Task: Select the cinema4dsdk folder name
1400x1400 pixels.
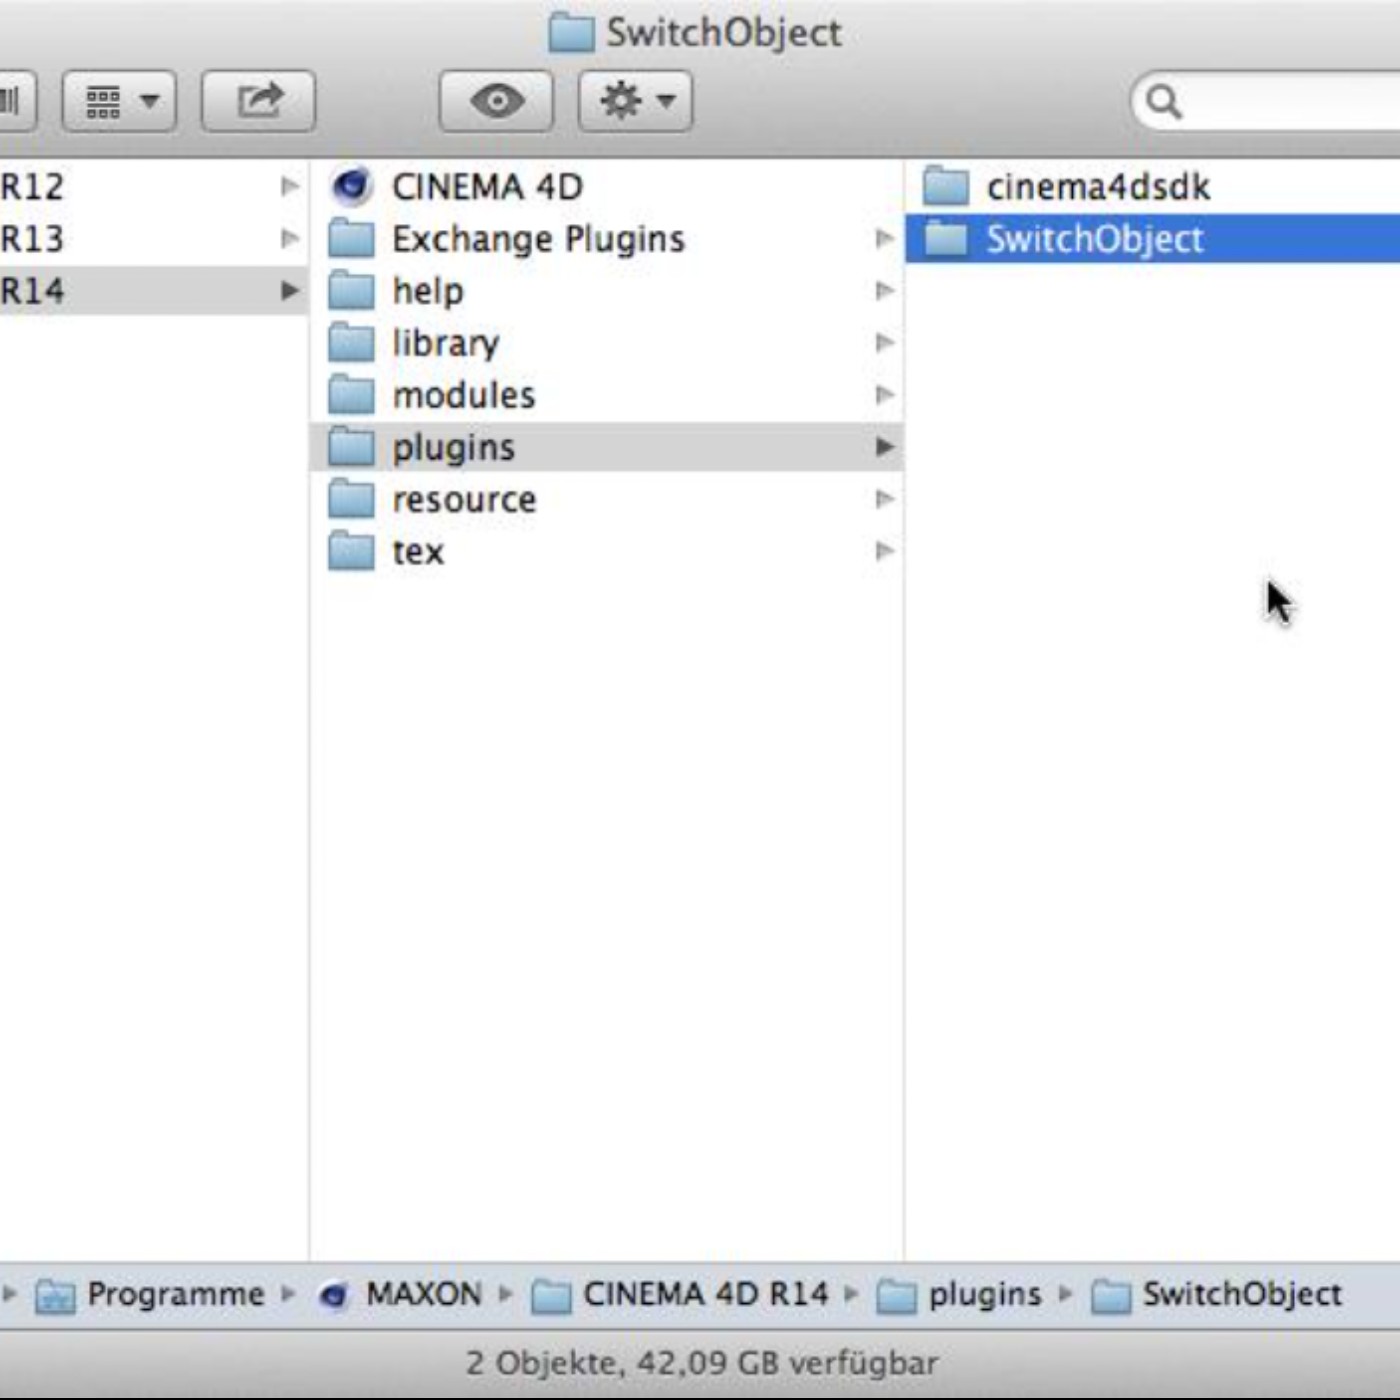Action: click(1098, 186)
